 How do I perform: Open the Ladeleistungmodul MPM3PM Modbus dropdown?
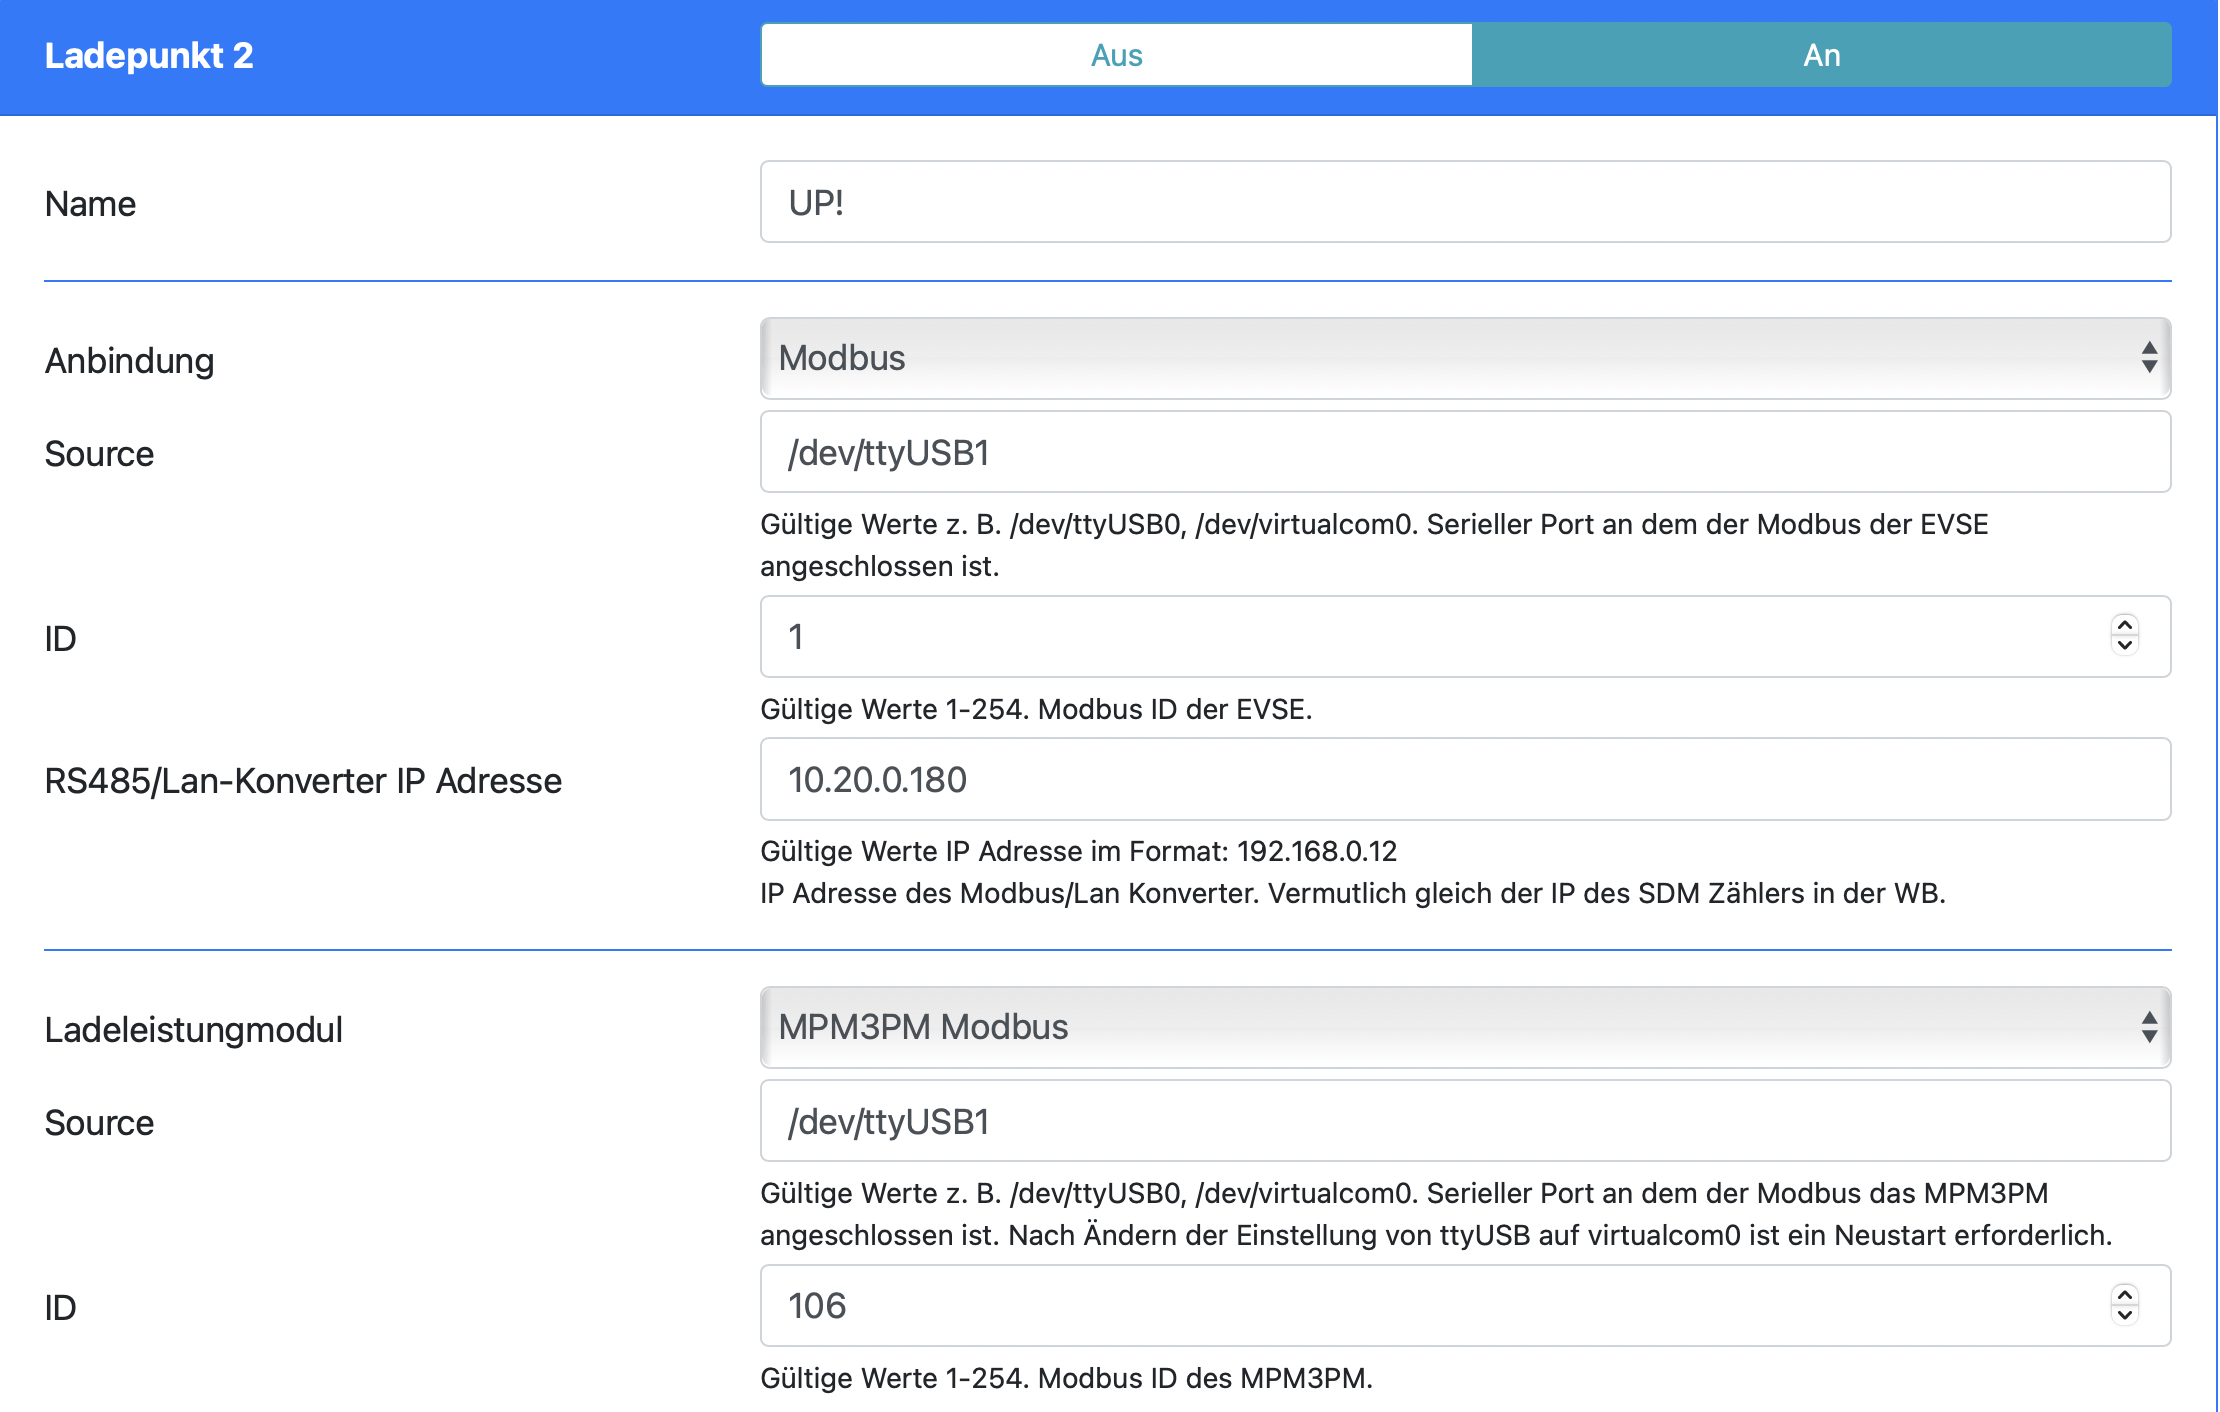coord(1440,1027)
